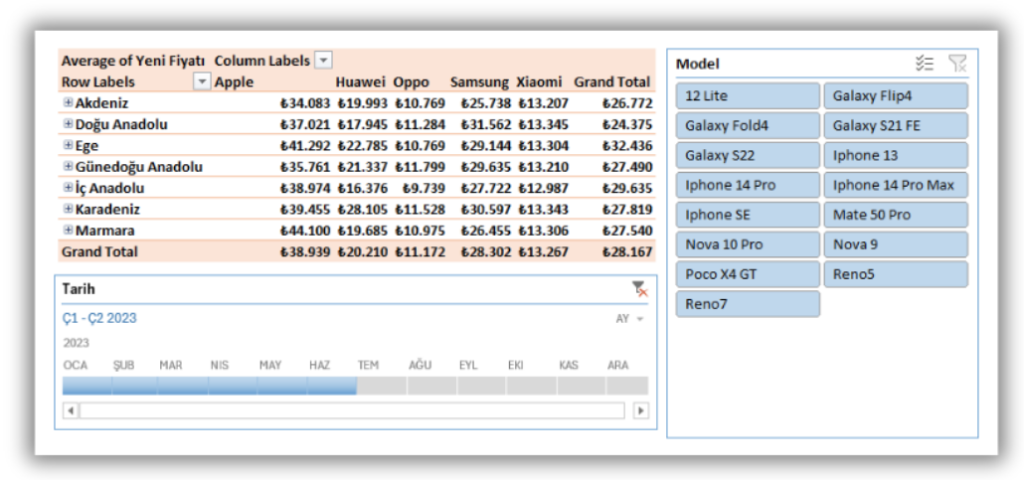The width and height of the screenshot is (1024, 480).
Task: Select AĞU month on the timeline
Action: (432, 385)
